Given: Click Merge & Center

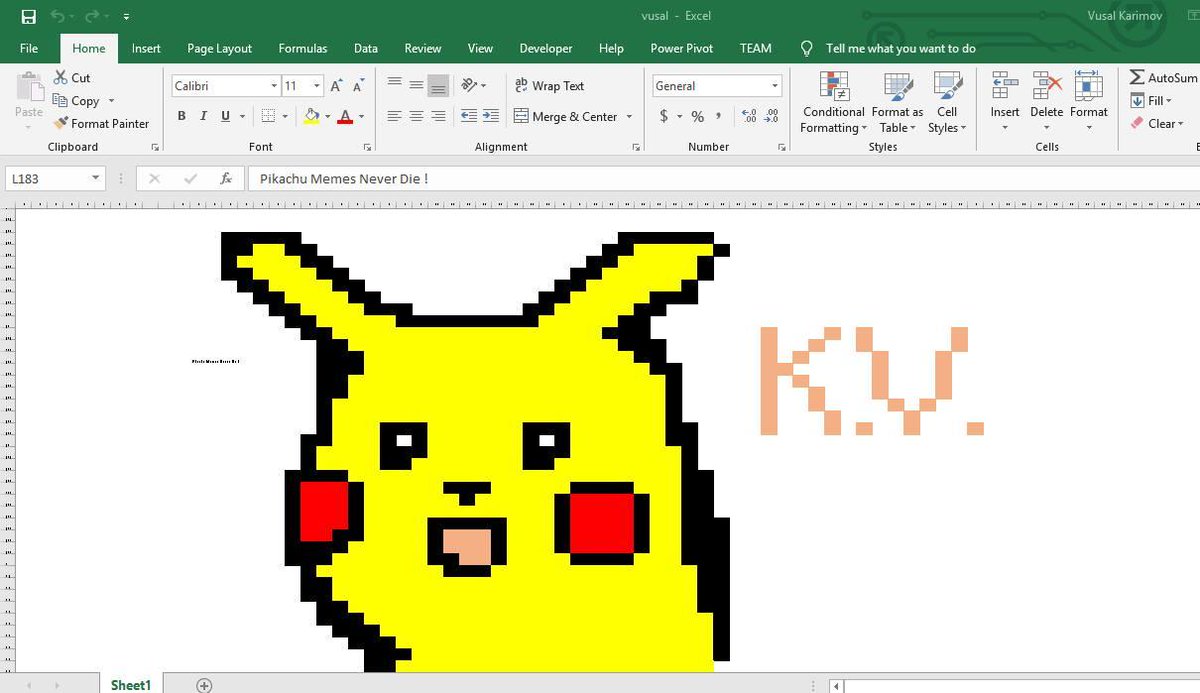Looking at the screenshot, I should point(566,116).
